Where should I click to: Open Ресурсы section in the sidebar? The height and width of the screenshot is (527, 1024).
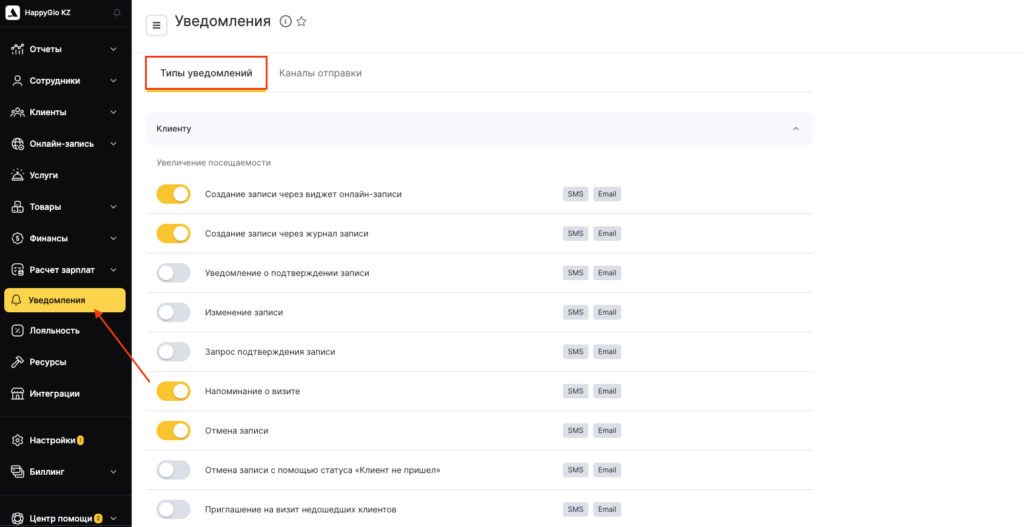[x=47, y=362]
